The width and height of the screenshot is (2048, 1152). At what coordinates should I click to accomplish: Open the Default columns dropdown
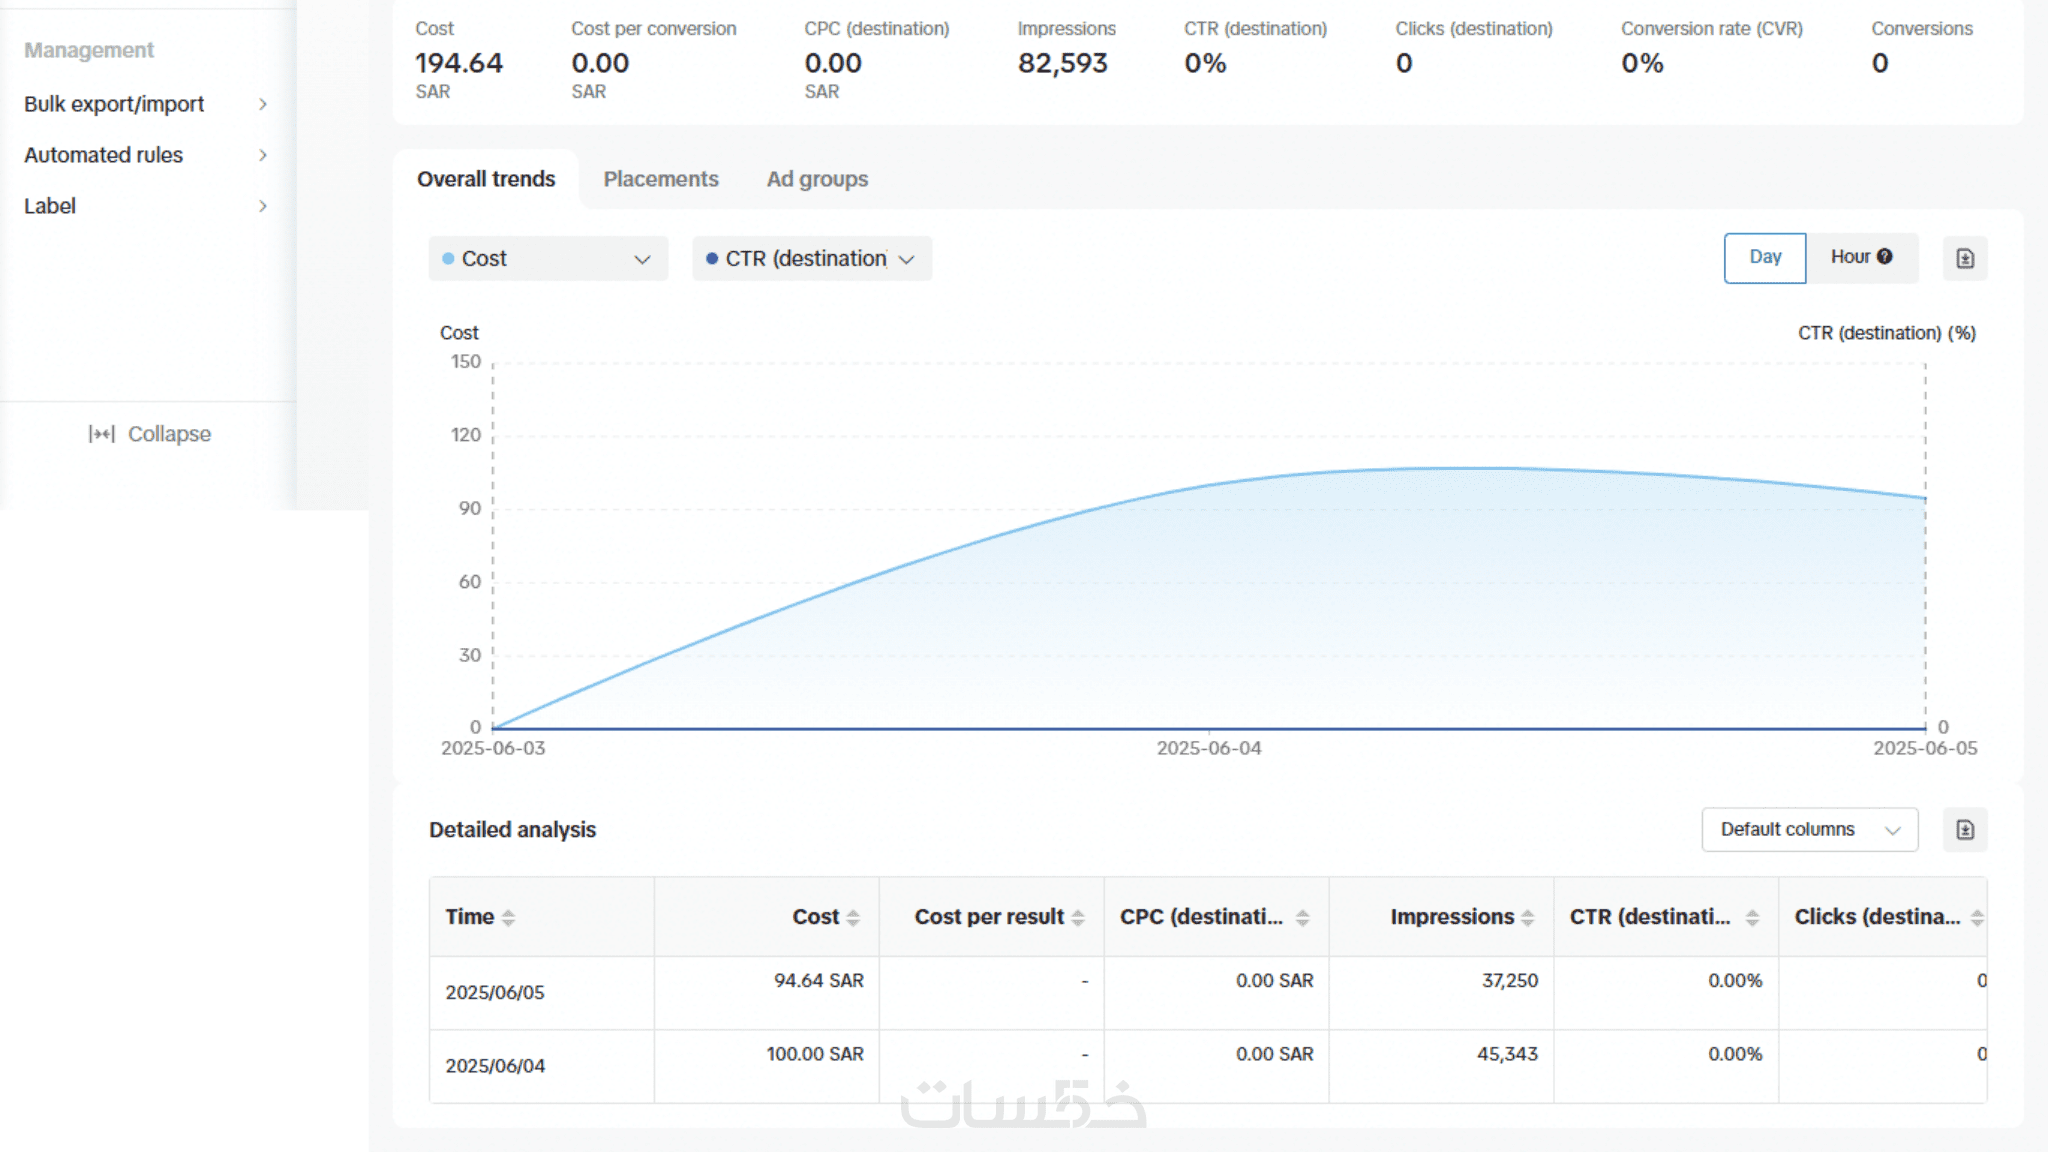1808,830
